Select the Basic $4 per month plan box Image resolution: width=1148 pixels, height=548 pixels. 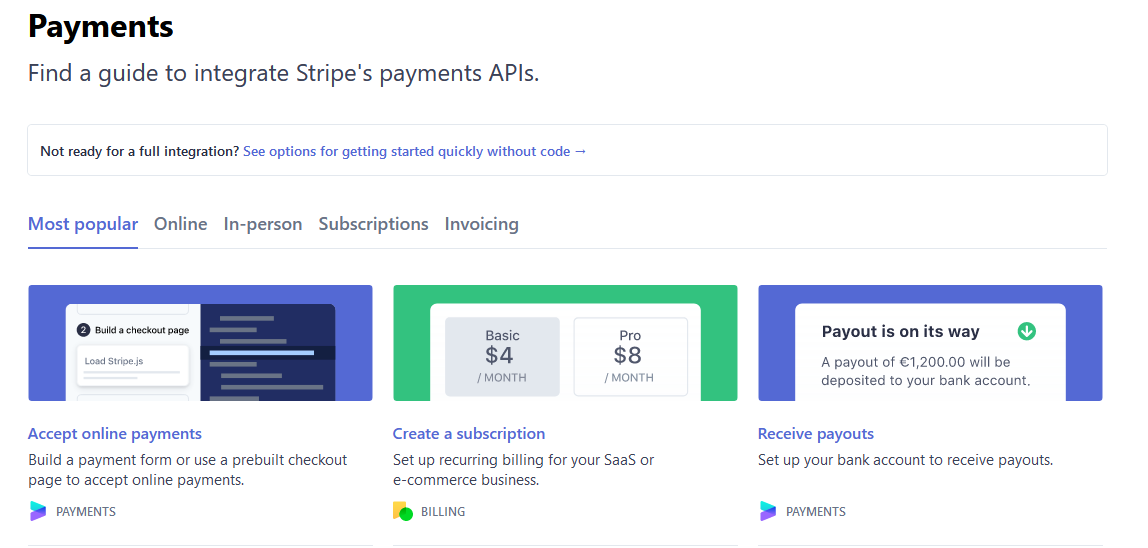tap(502, 356)
